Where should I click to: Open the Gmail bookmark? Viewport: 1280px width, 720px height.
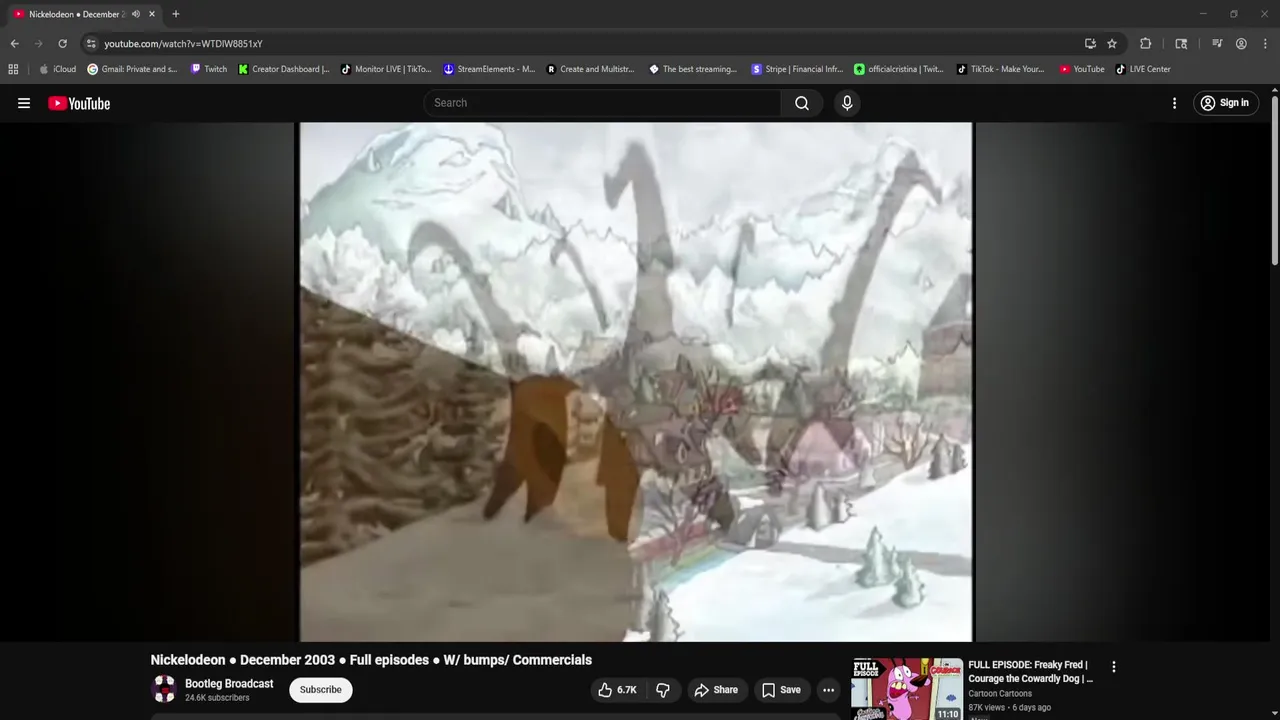(x=133, y=69)
